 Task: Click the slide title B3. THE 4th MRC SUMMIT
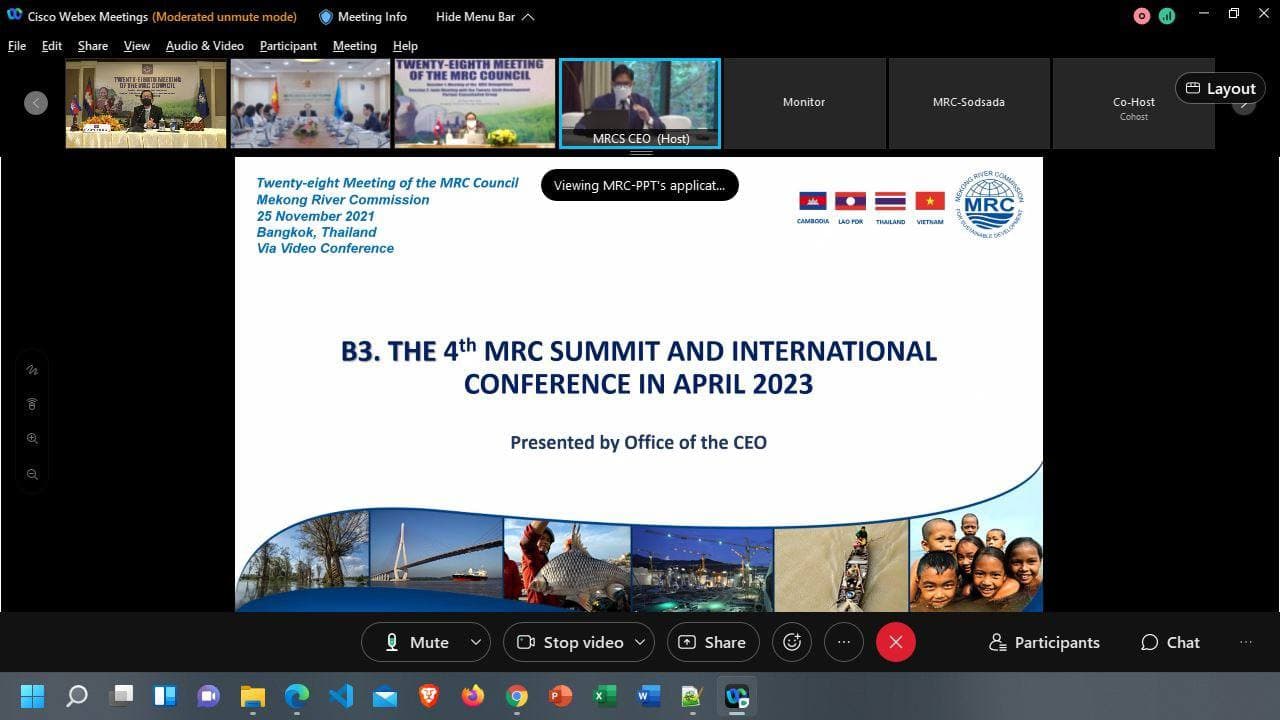639,366
